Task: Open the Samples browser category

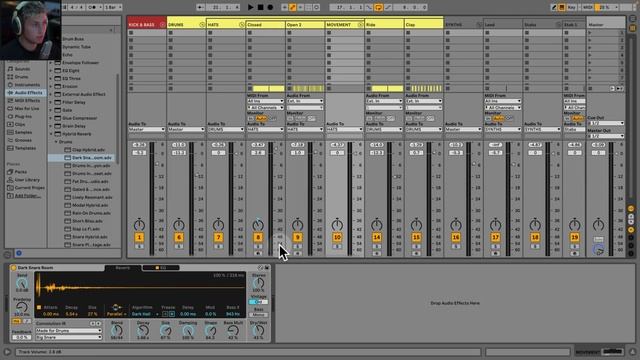Action: pos(23,132)
